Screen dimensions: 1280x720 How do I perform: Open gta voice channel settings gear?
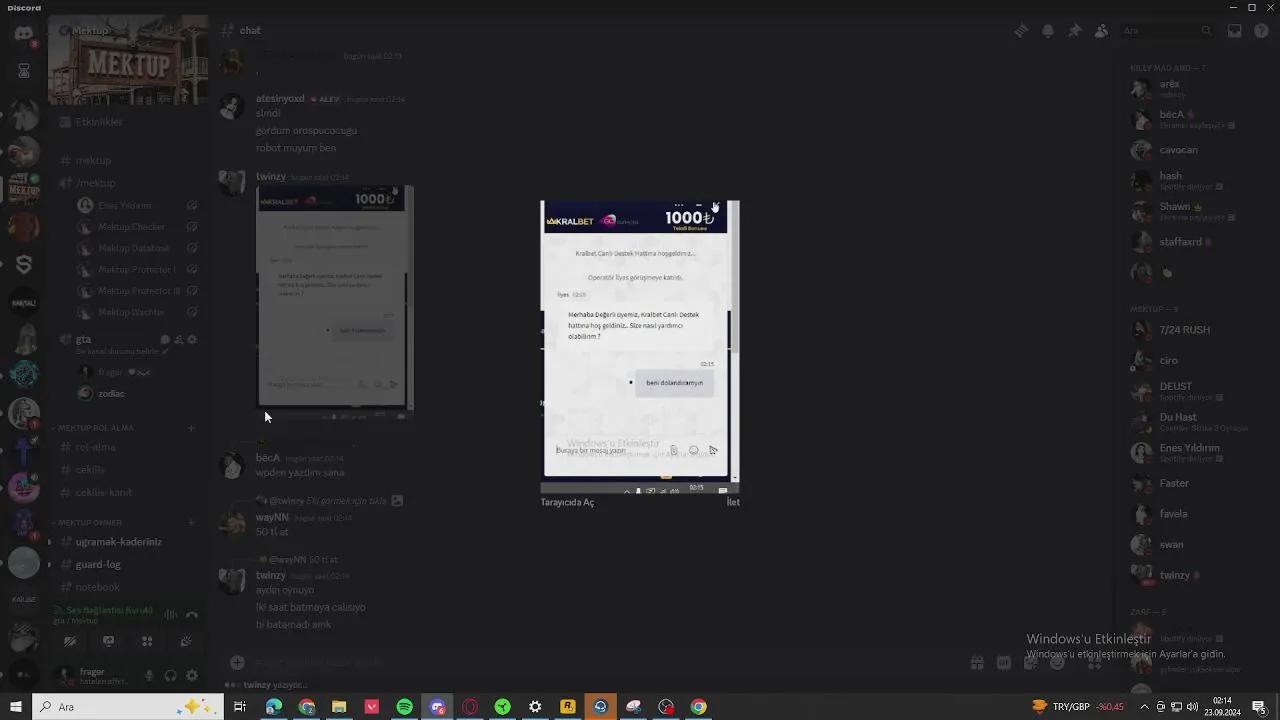[x=192, y=340]
